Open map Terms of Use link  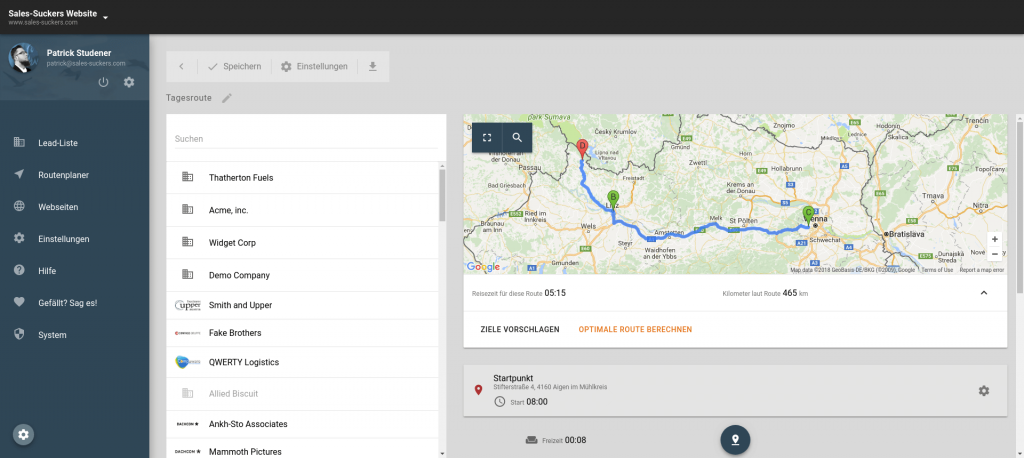click(x=937, y=270)
